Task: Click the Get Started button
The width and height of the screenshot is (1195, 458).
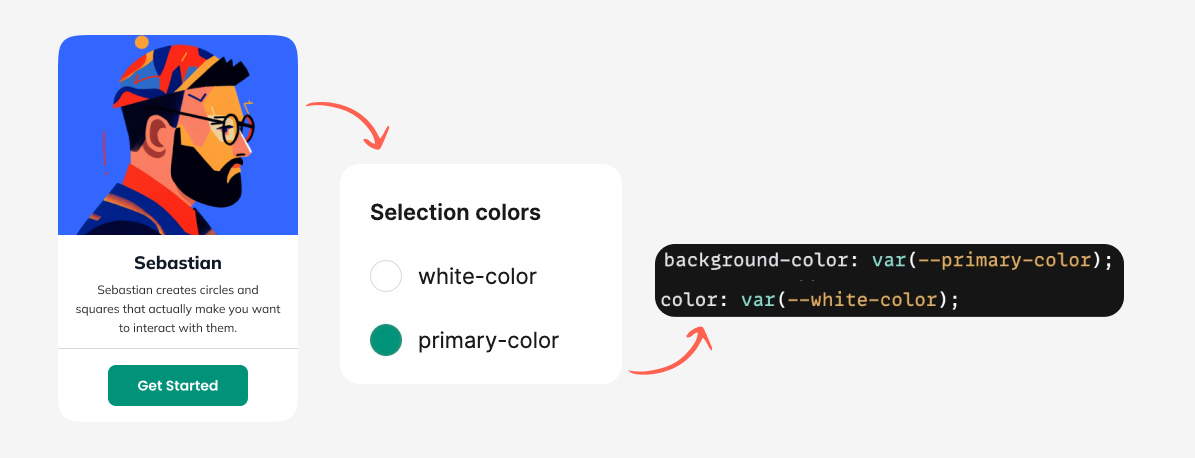Action: tap(178, 386)
